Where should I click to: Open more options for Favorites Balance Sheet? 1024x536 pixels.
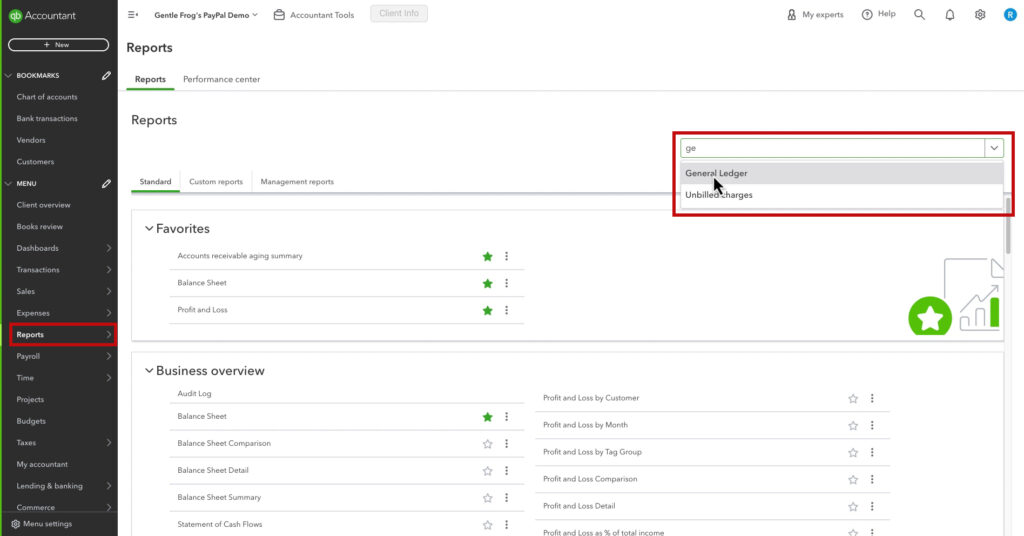pos(506,283)
